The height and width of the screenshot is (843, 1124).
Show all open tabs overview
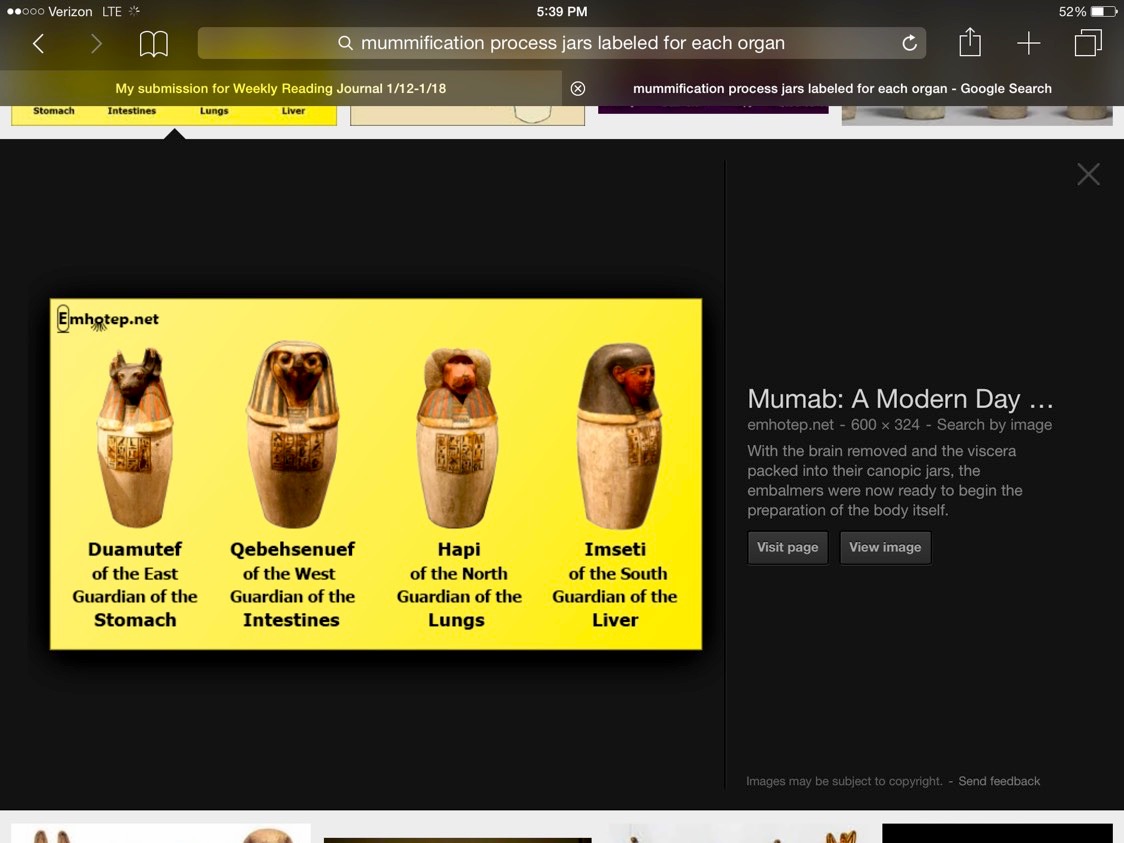tap(1088, 43)
